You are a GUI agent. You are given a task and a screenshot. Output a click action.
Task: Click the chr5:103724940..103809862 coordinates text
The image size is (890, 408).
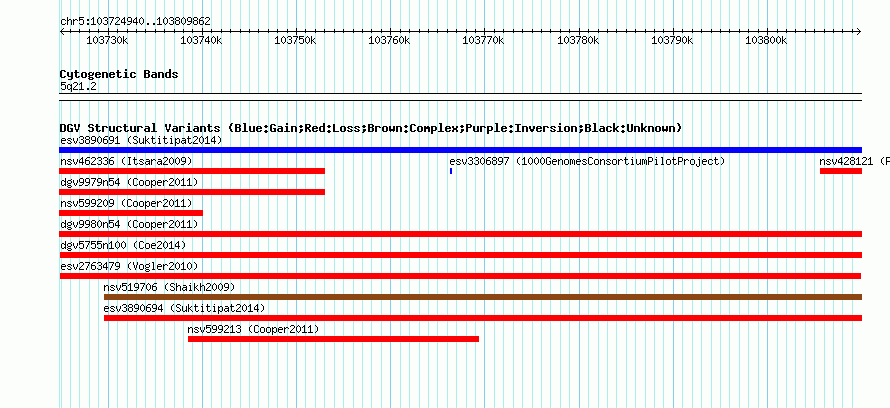click(135, 22)
